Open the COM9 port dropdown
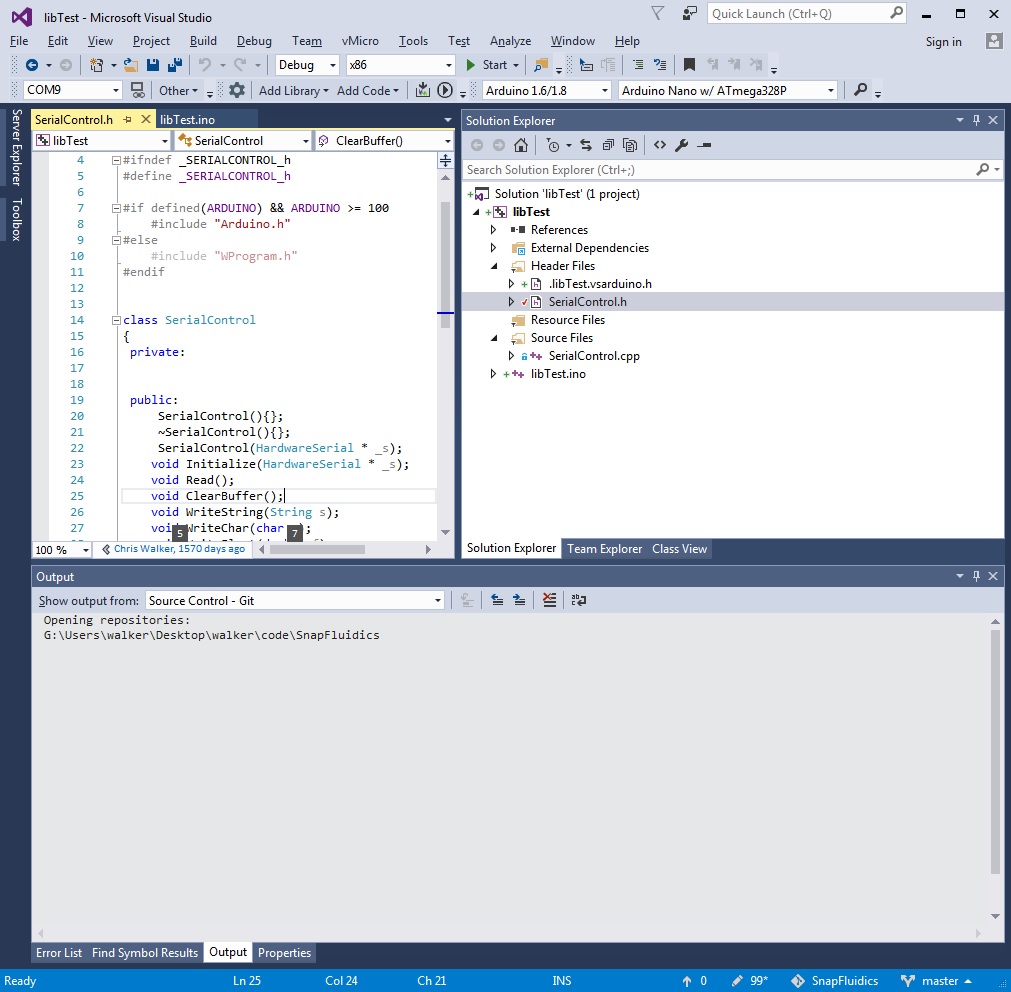 click(72, 90)
